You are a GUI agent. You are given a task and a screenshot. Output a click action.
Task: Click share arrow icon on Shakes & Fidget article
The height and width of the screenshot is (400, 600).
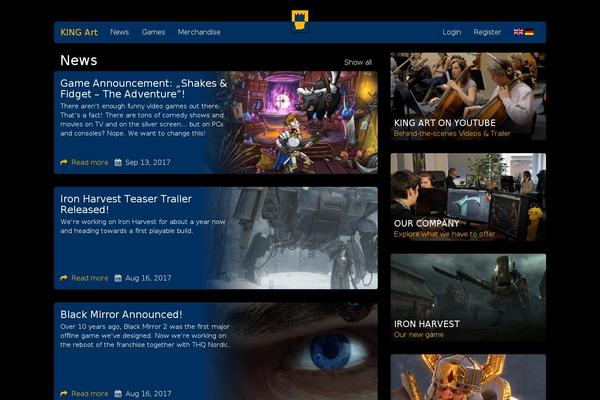(x=64, y=162)
